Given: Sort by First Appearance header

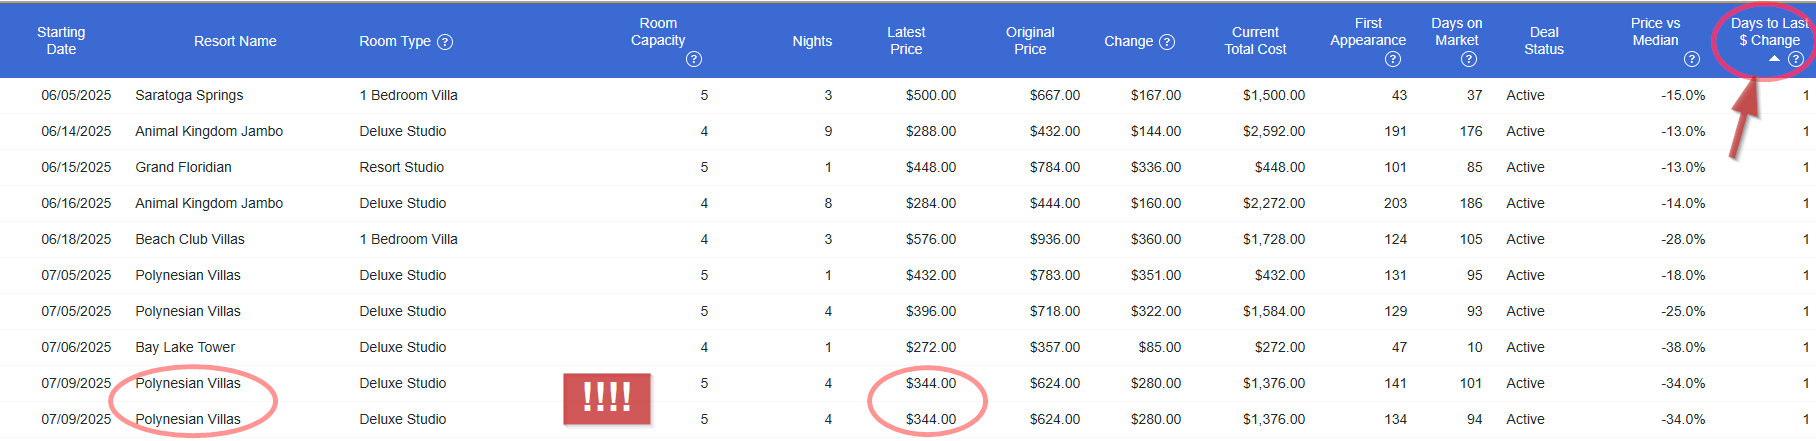Looking at the screenshot, I should tap(1368, 32).
